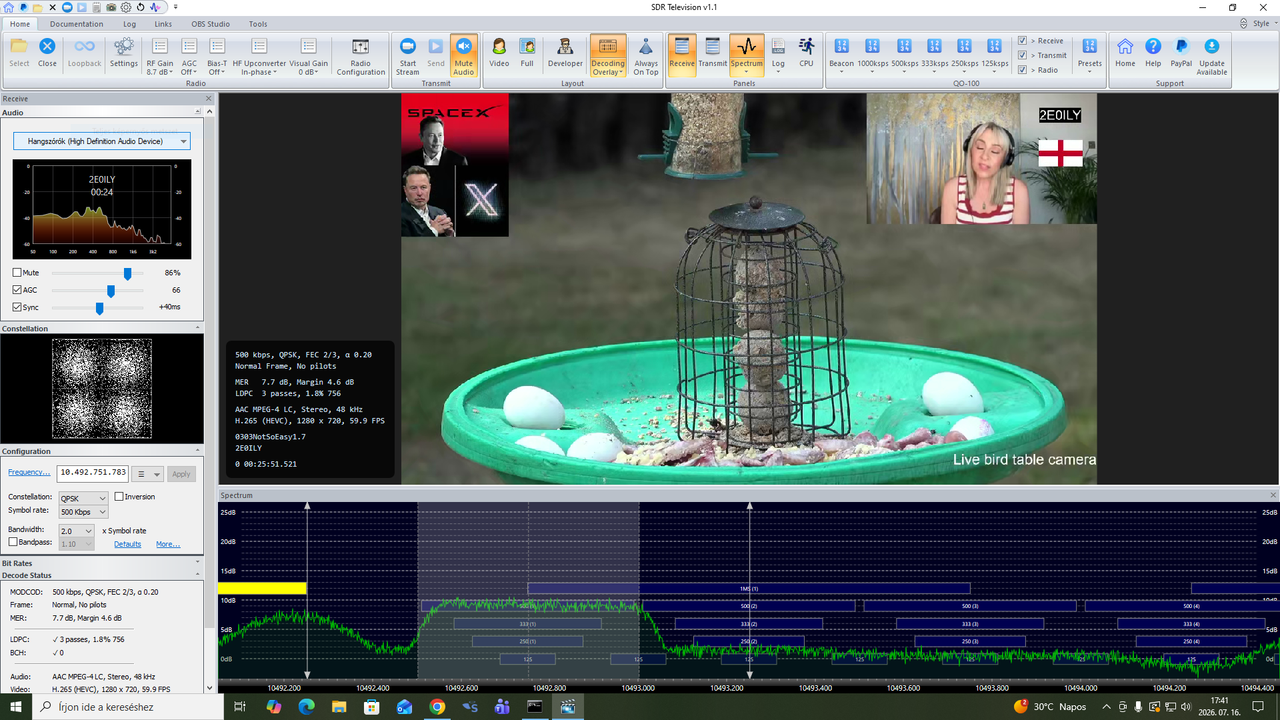Screen dimensions: 1280x720
Task: Click the Frequency link label
Action: coord(29,472)
